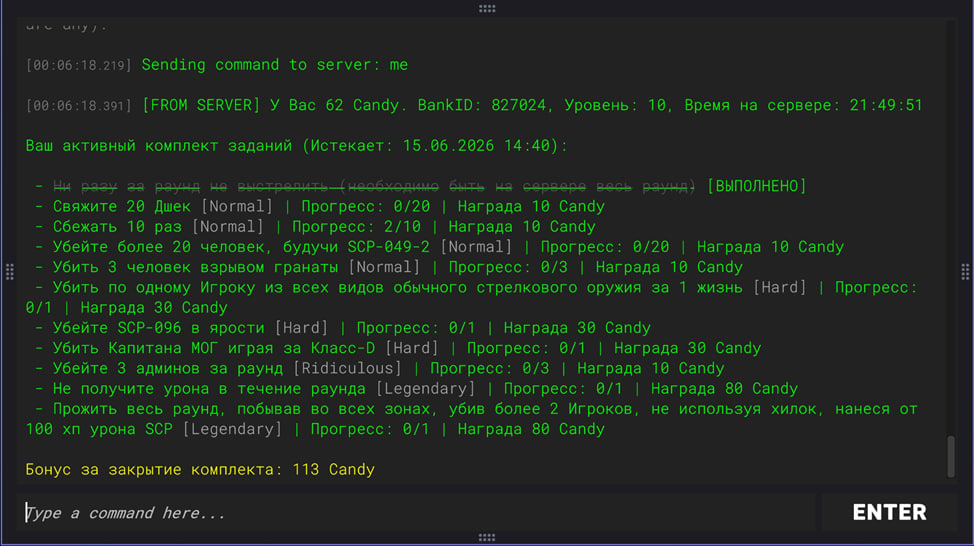Click the [ВЫПОЛНЕНО] label
Screen dimensions: 974x546
pyautogui.click(x=757, y=186)
